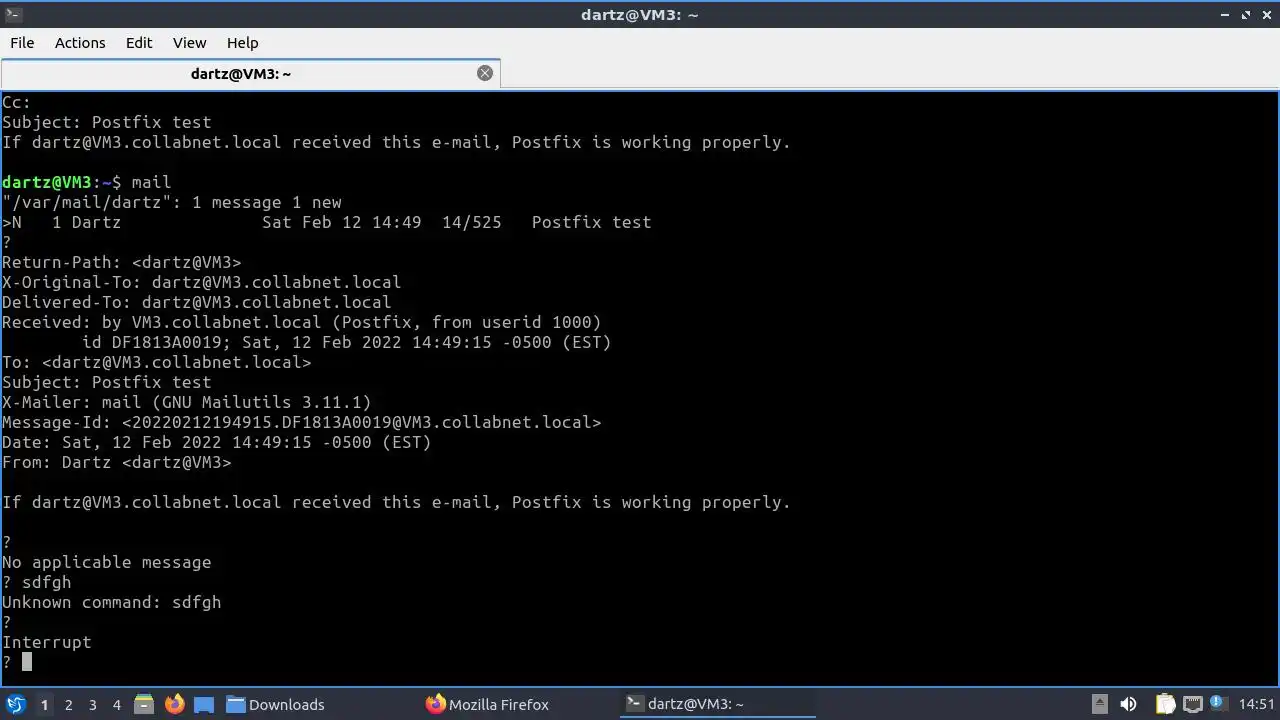Open the network connection tray icon
The width and height of the screenshot is (1280, 720).
click(1192, 704)
